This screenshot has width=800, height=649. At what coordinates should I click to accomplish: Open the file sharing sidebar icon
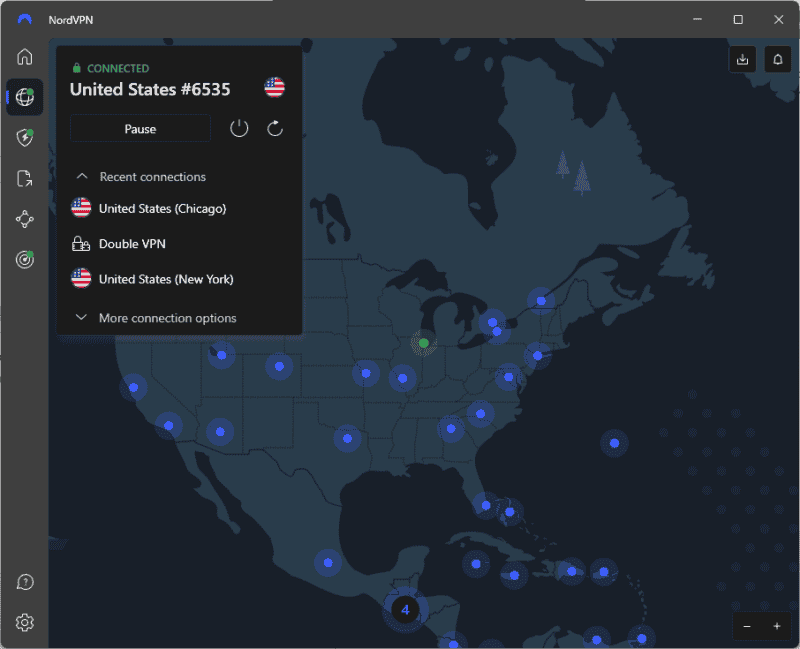[25, 179]
